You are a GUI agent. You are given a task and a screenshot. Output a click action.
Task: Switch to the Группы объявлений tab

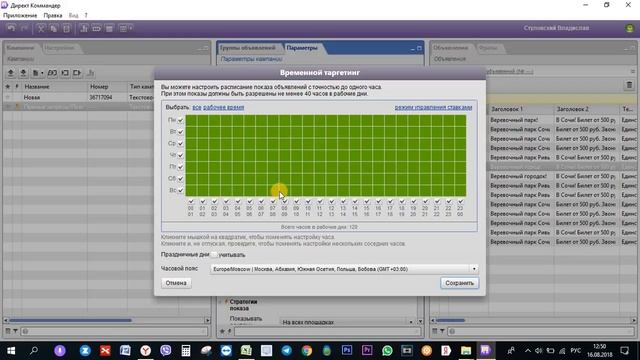tap(248, 48)
